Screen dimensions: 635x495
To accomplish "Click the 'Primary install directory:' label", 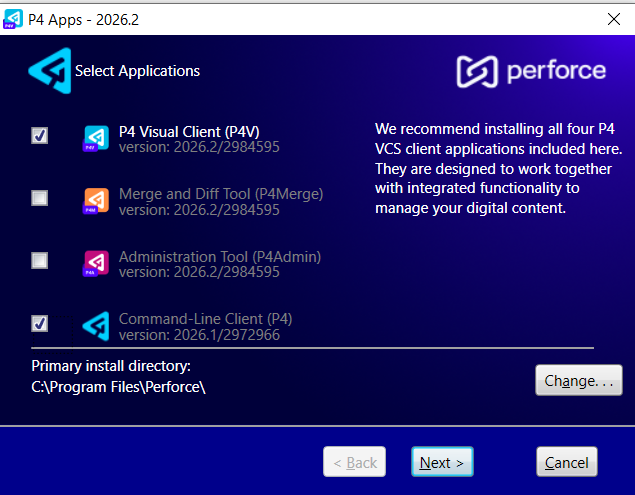I will [111, 366].
